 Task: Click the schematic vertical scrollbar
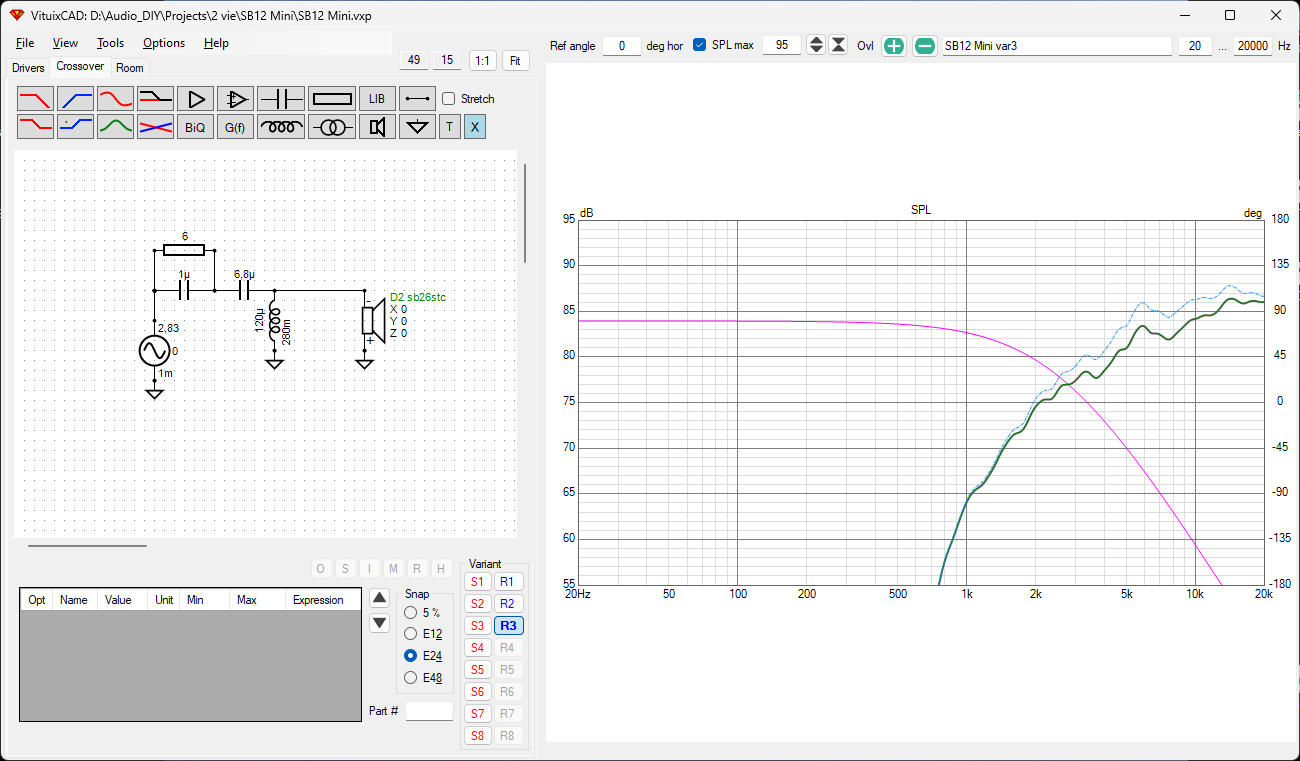525,213
